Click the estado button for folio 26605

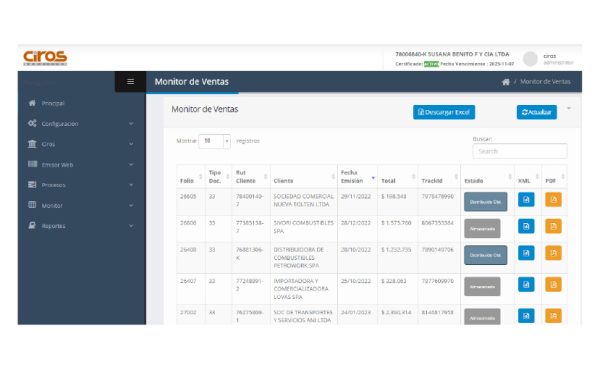(x=485, y=202)
